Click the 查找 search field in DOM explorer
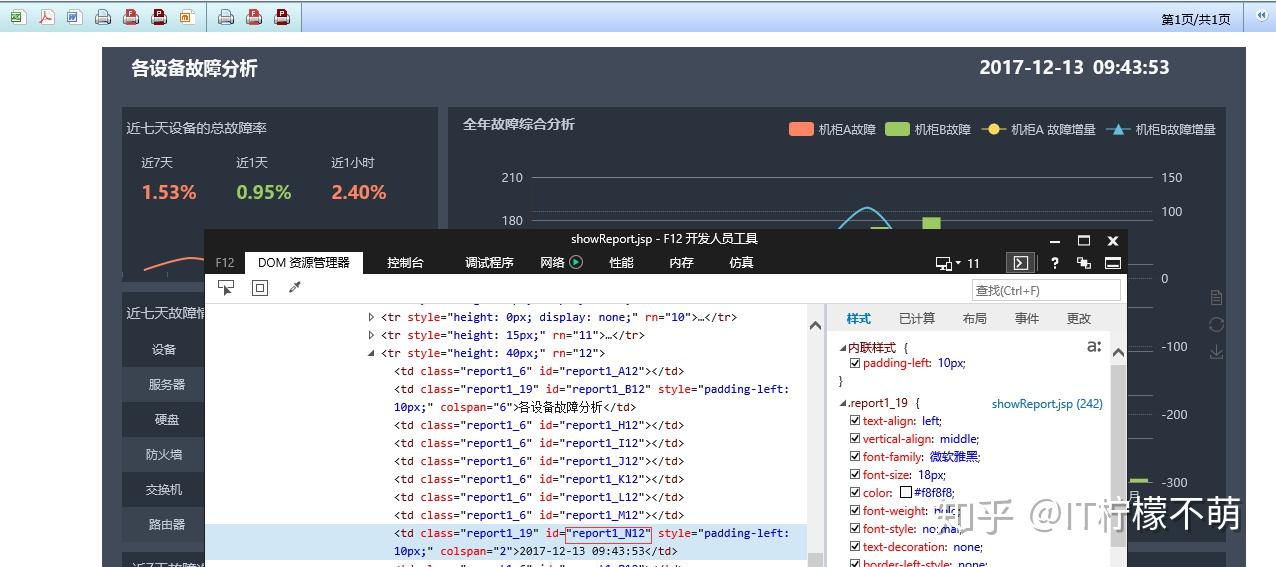1276x567 pixels. pyautogui.click(x=1046, y=290)
